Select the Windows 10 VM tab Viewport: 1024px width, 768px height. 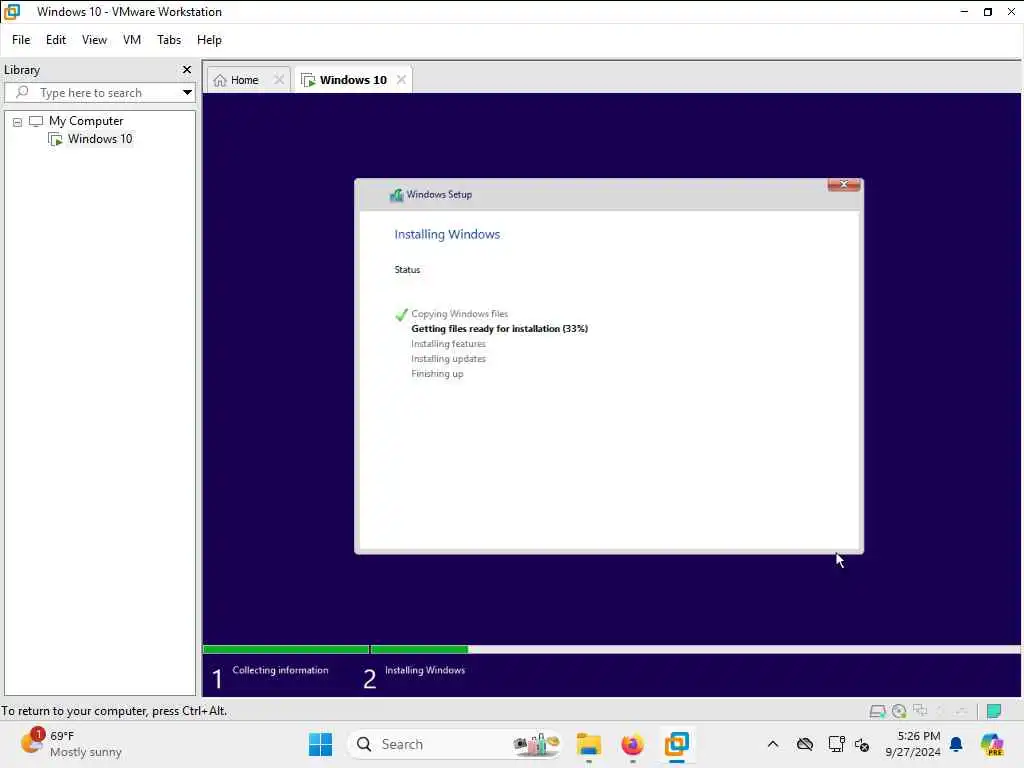(353, 80)
